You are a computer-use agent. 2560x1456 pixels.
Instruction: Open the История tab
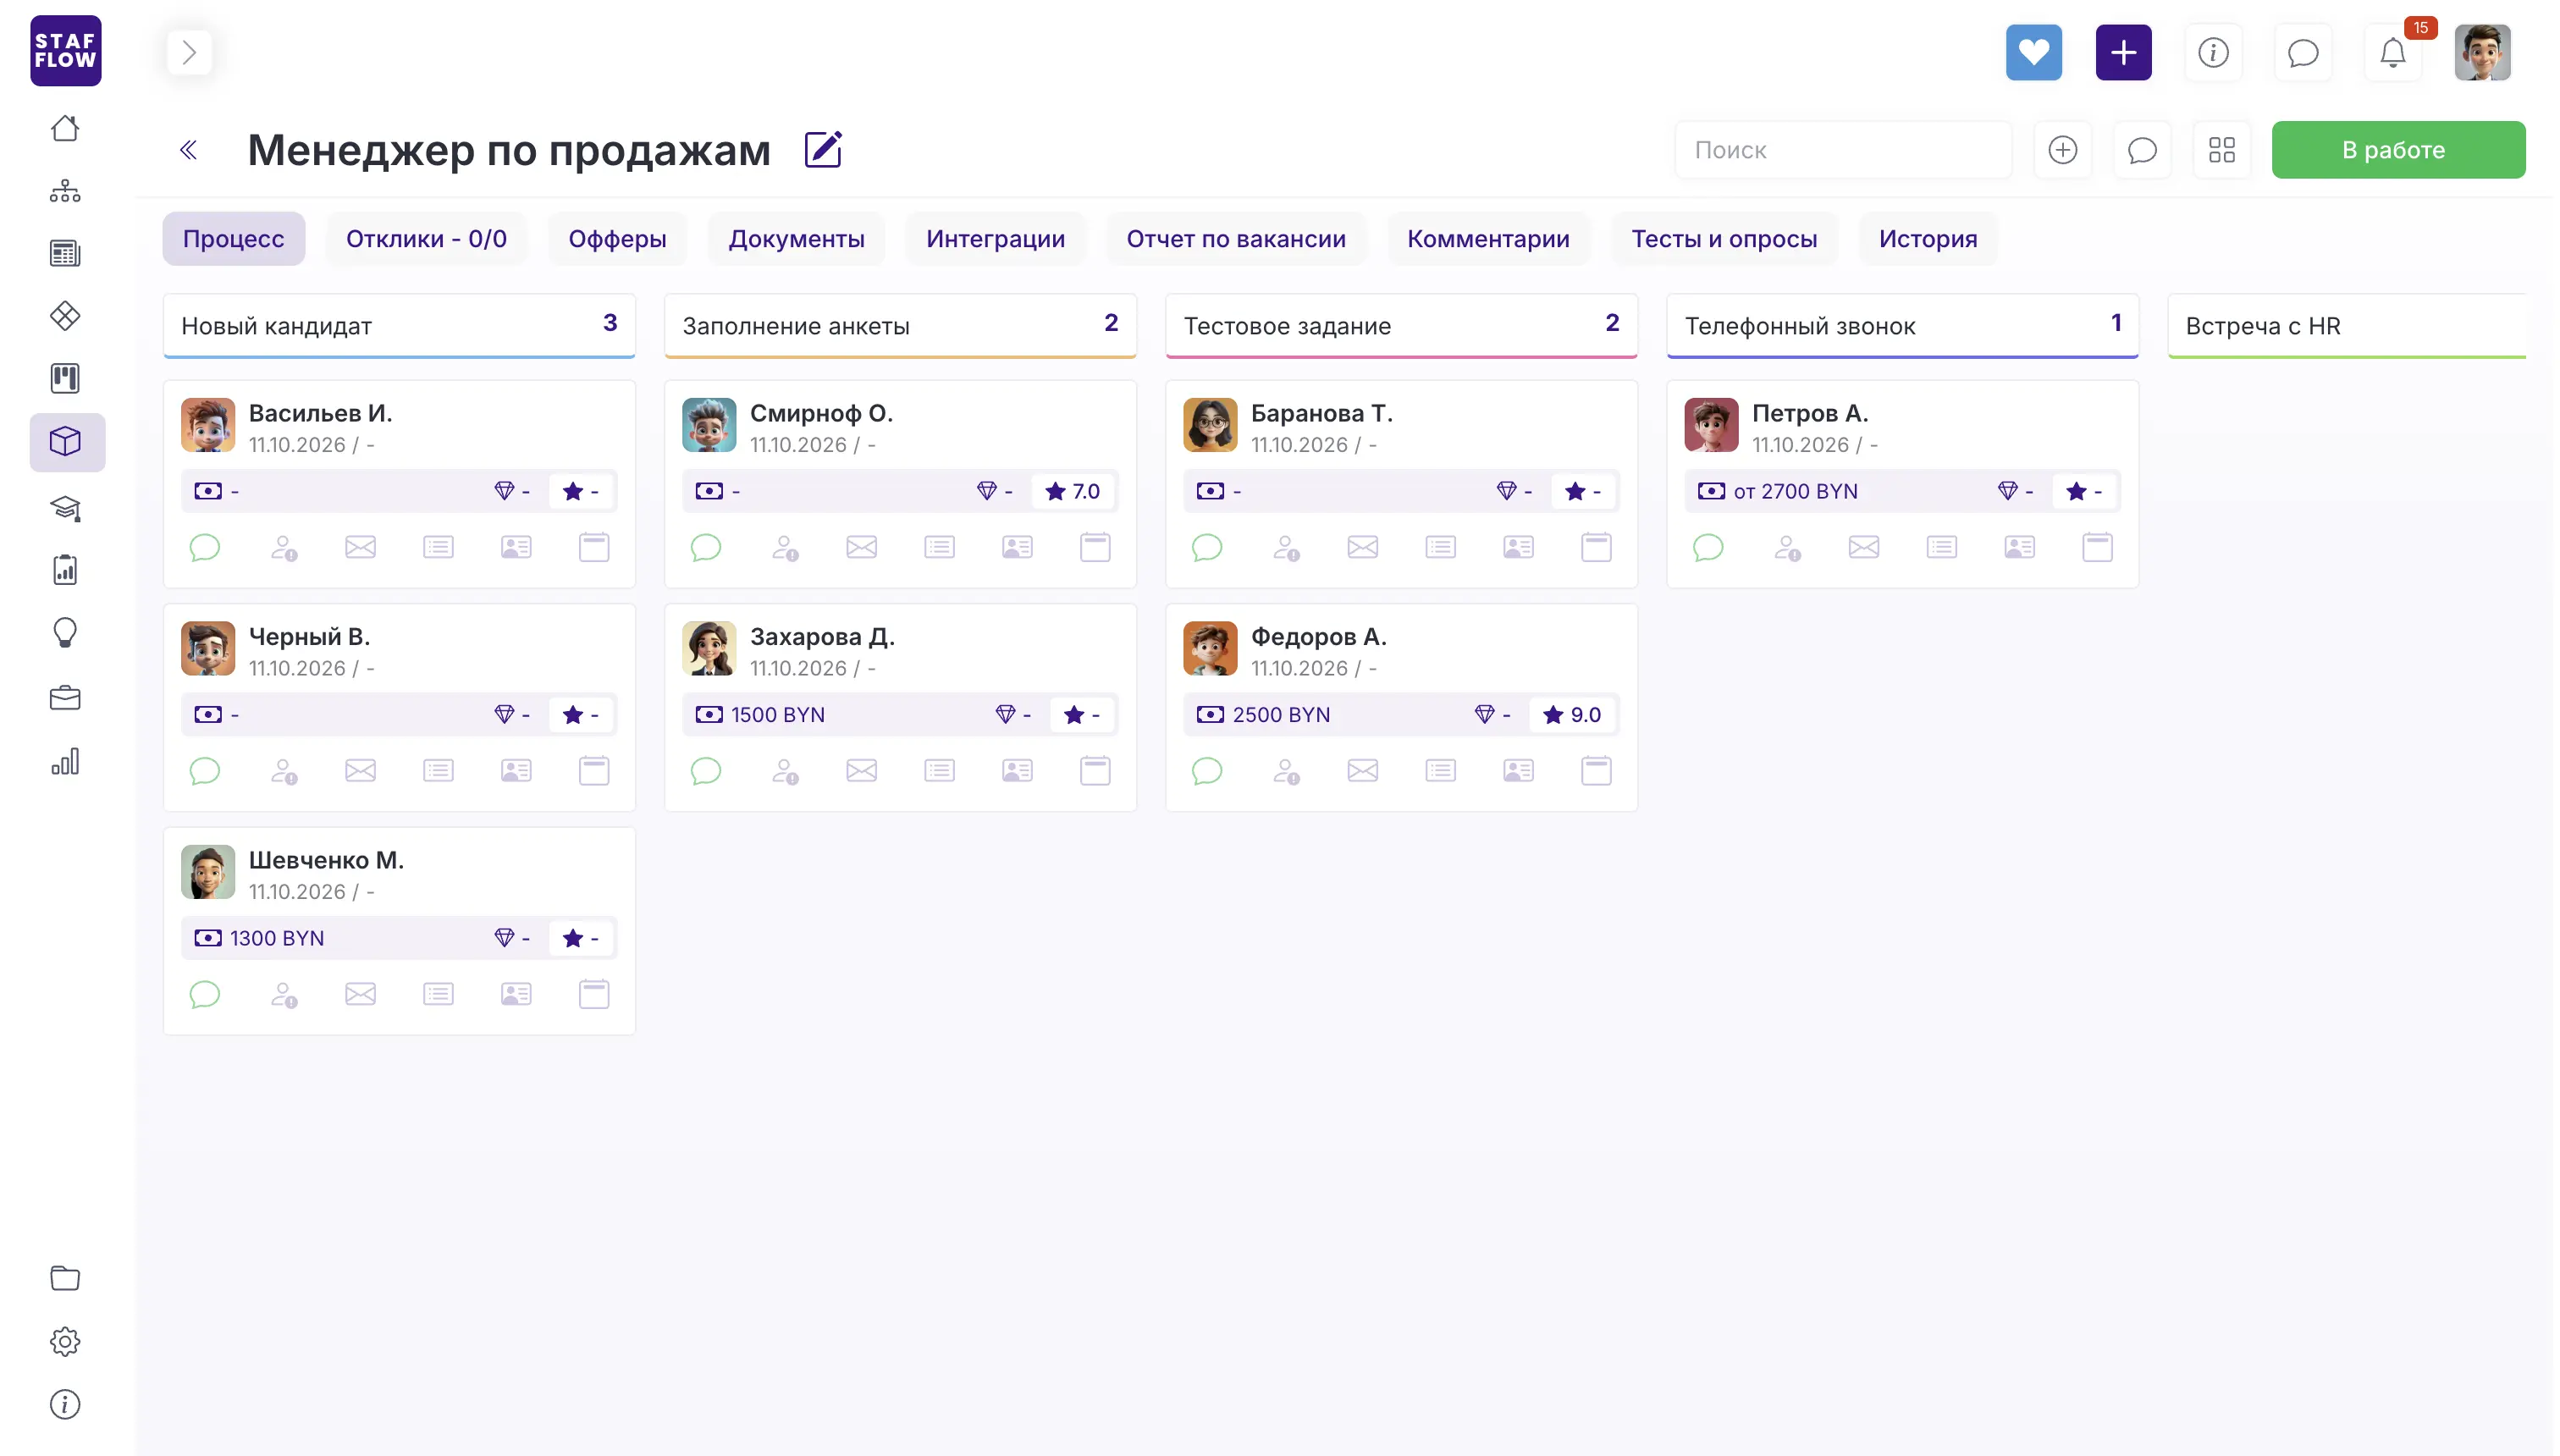click(x=1927, y=239)
